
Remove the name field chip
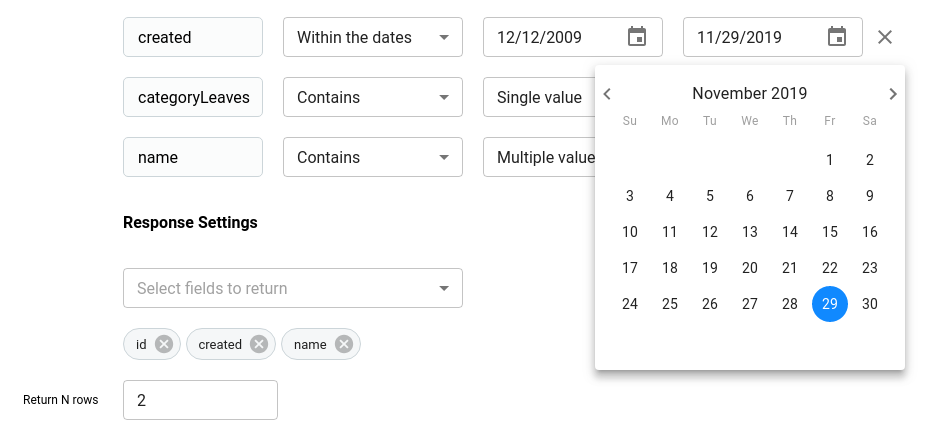pyautogui.click(x=344, y=344)
